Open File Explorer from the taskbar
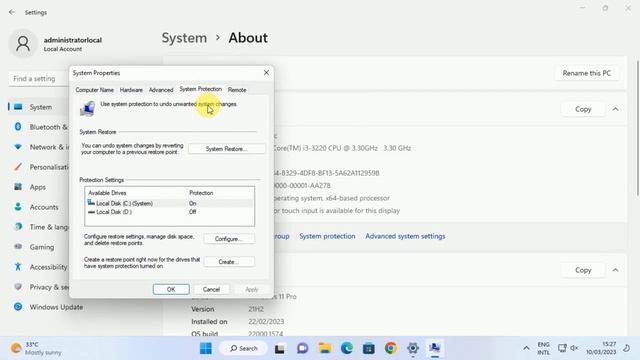Image resolution: width=640 pixels, height=360 pixels. (x=325, y=348)
